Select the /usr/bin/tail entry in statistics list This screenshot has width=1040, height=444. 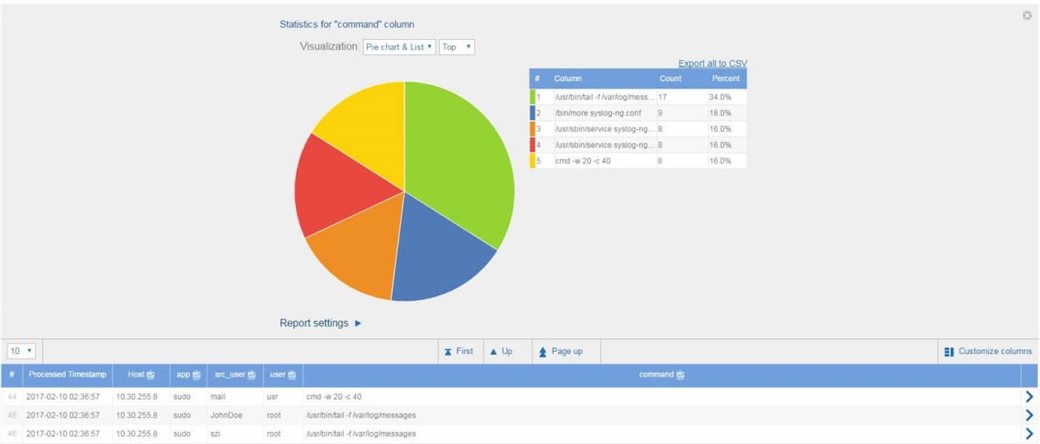(605, 97)
